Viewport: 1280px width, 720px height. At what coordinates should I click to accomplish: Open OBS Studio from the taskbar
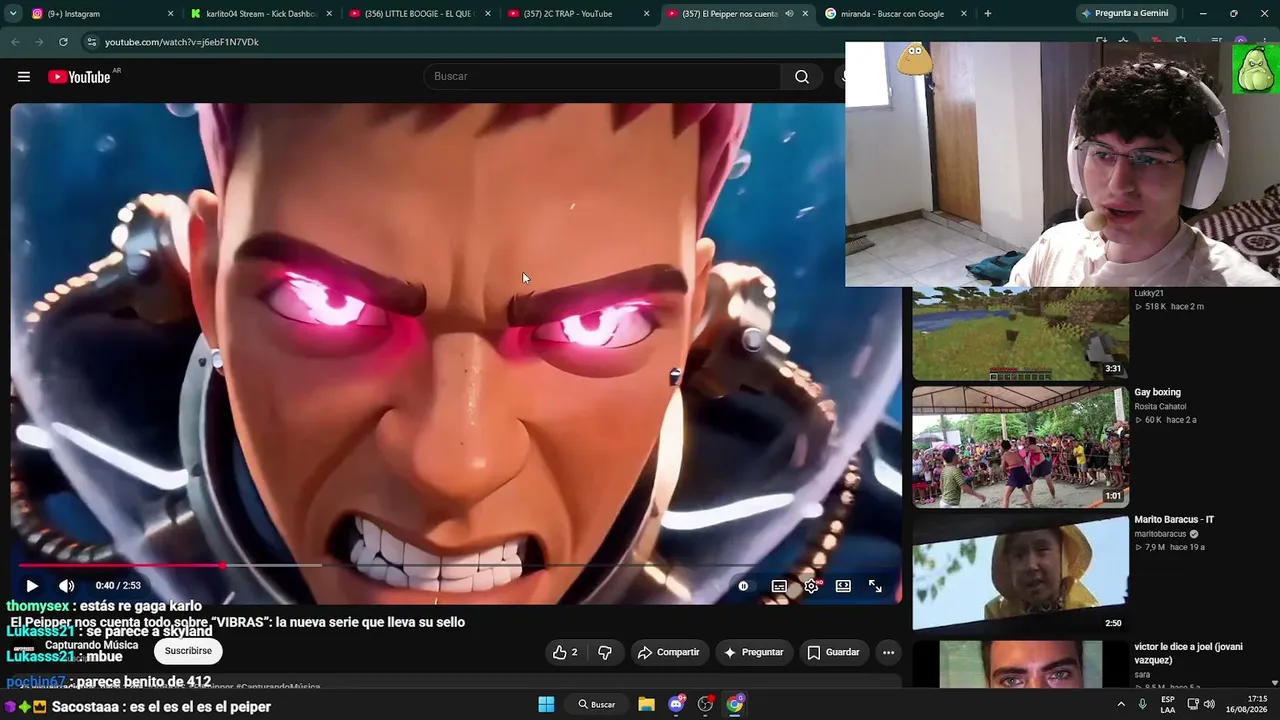coord(705,704)
